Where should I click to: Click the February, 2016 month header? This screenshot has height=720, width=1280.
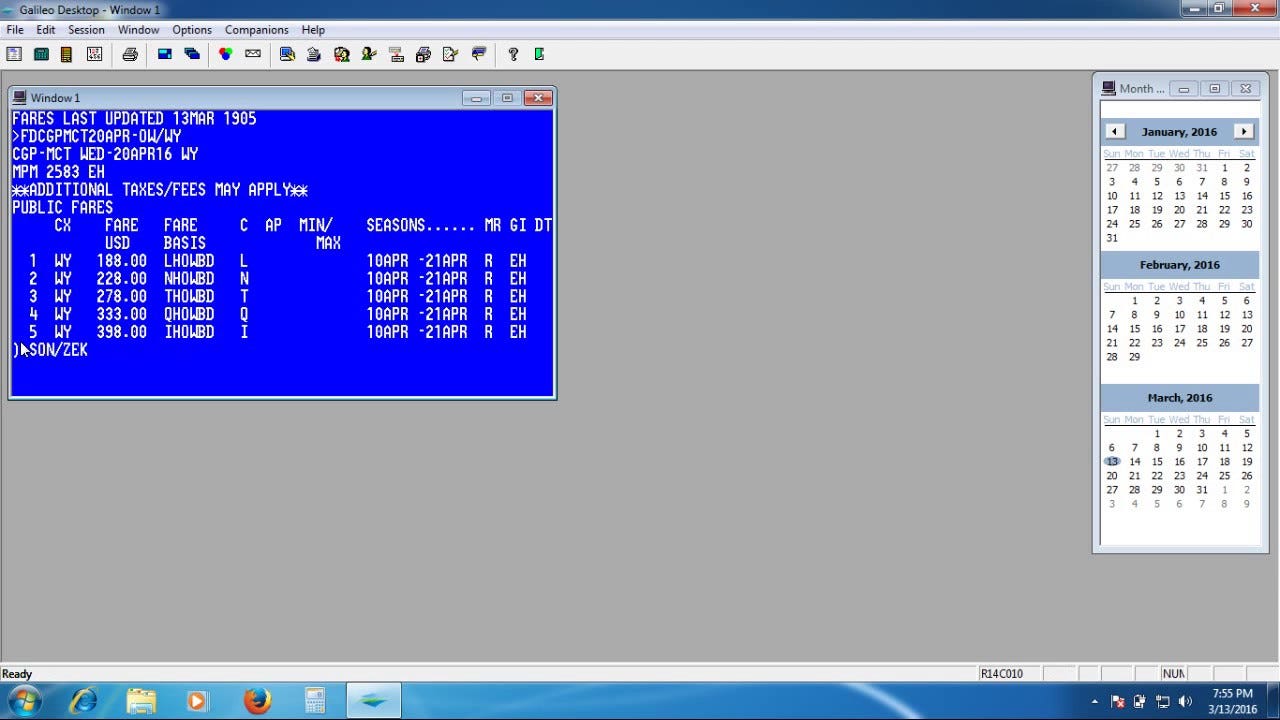pyautogui.click(x=1180, y=265)
